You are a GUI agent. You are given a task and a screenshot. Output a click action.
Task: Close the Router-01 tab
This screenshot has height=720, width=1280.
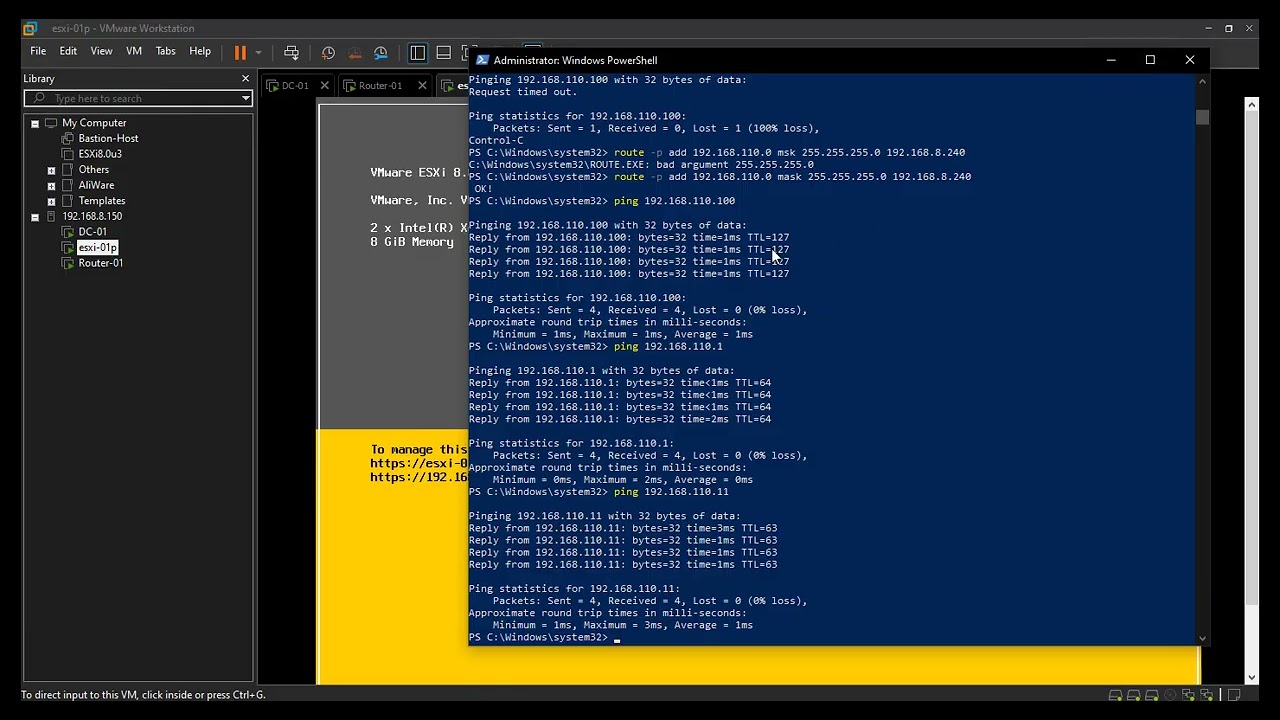click(x=421, y=85)
